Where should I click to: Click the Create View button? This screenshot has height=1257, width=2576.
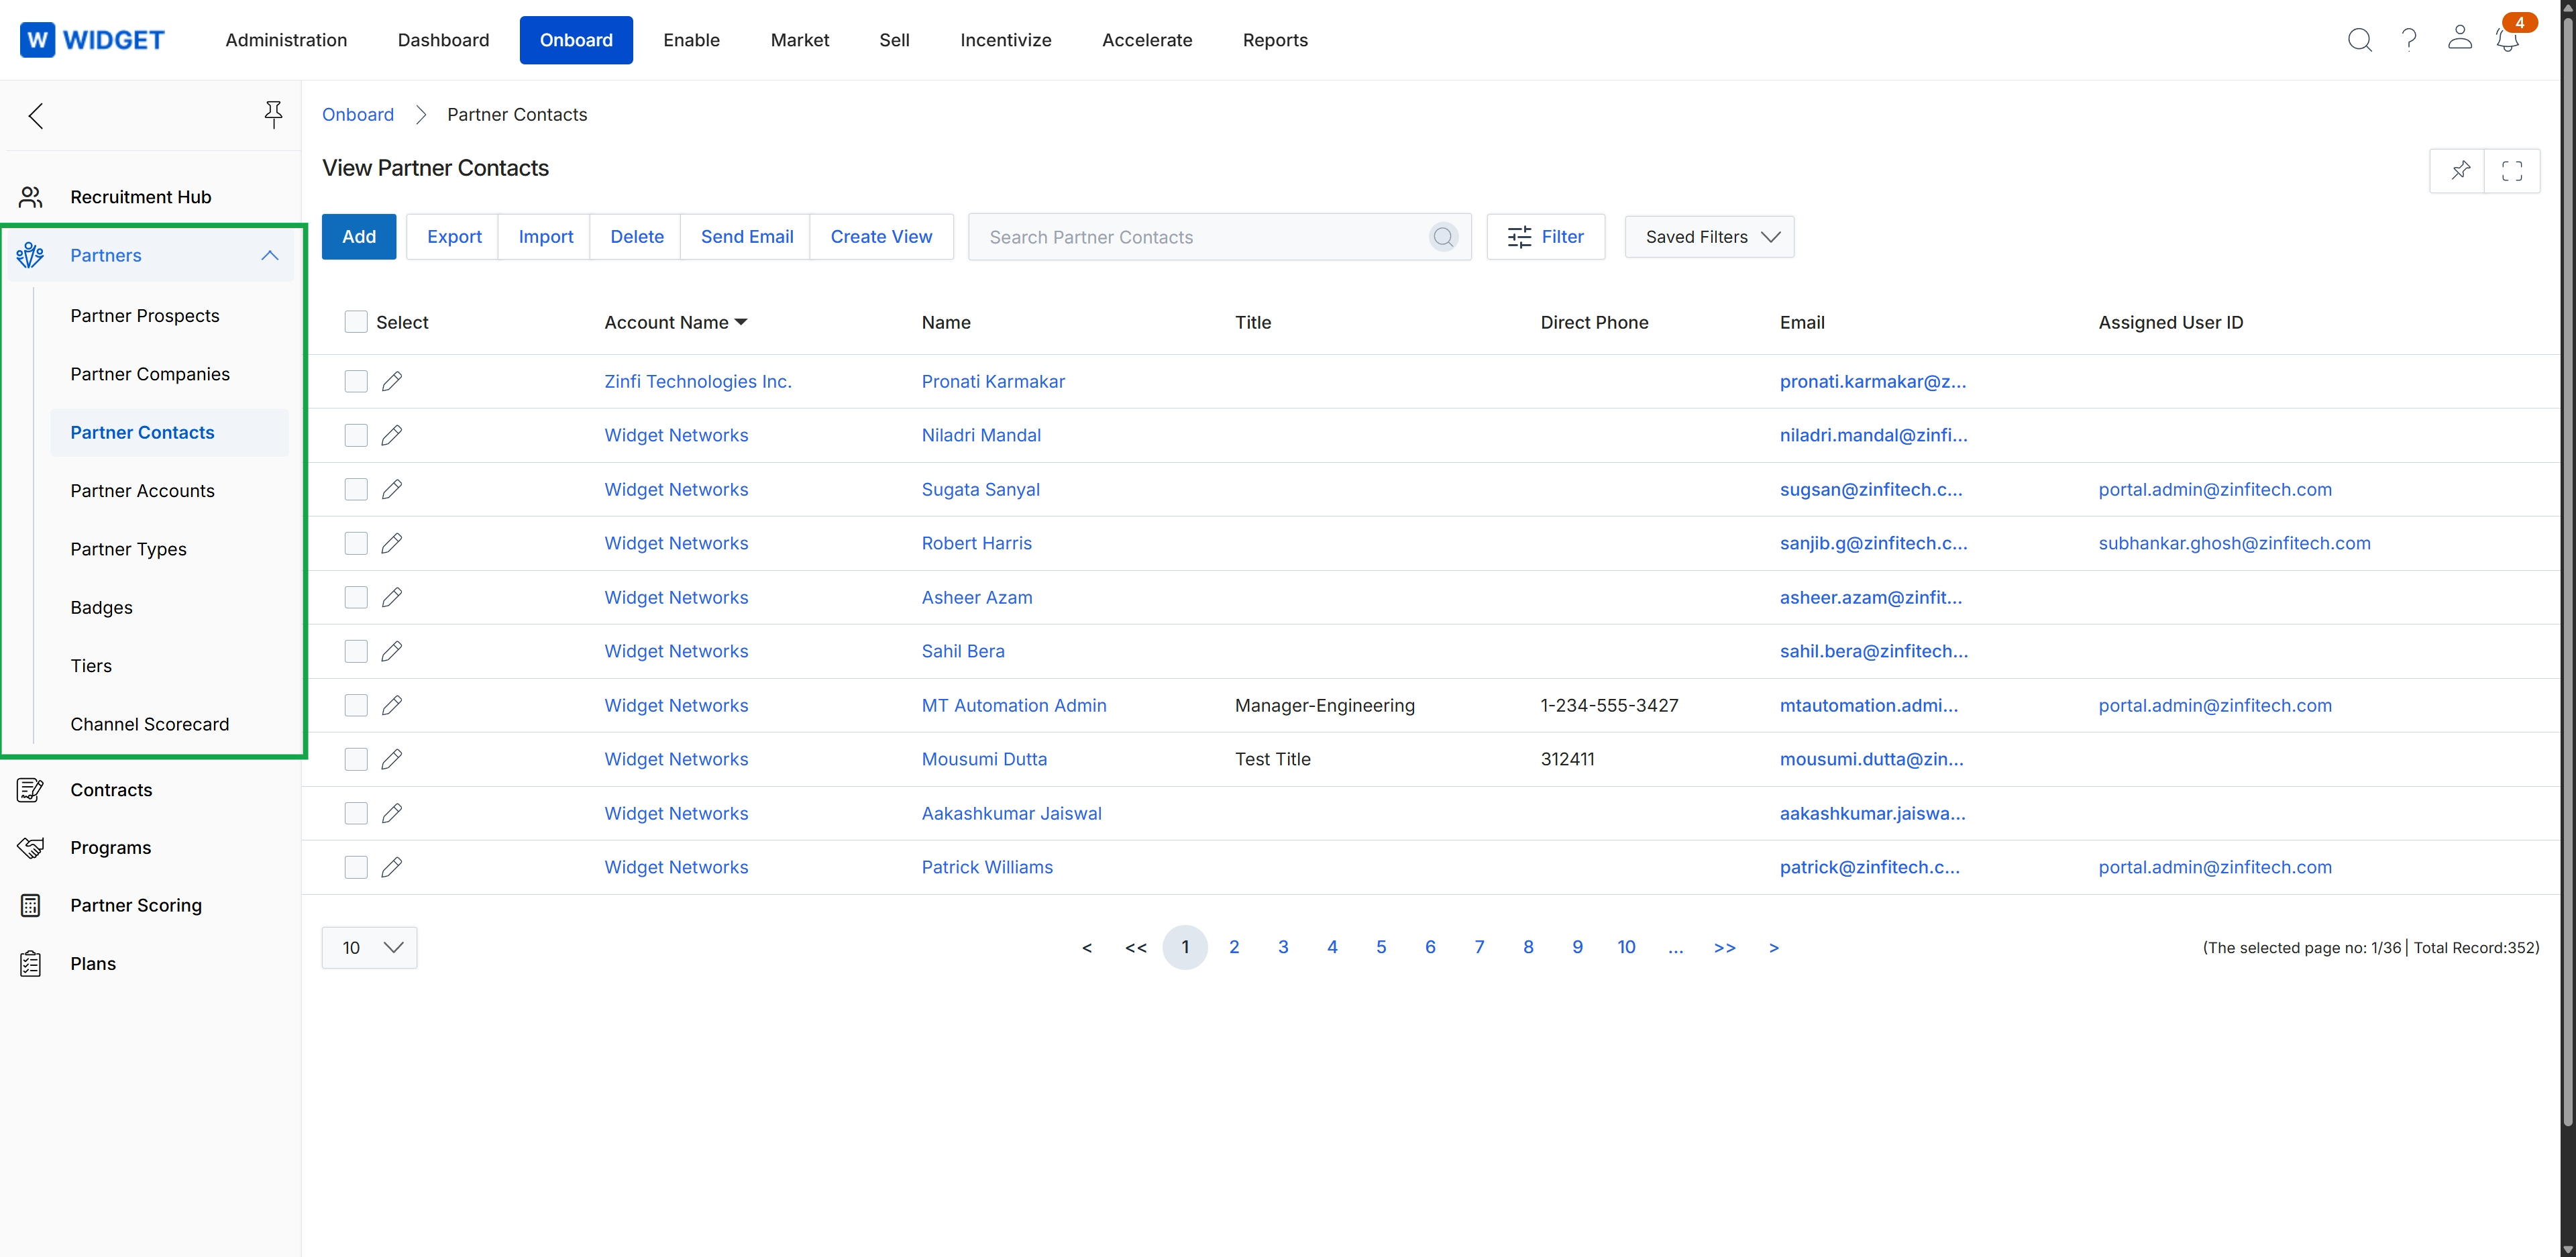[881, 237]
